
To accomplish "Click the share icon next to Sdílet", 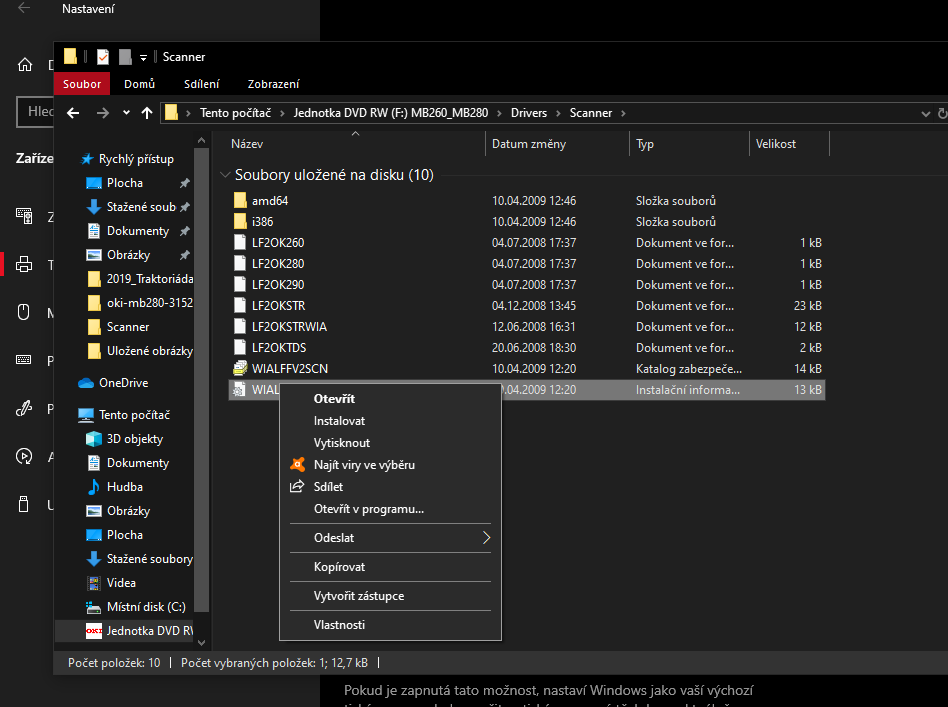I will tap(296, 487).
